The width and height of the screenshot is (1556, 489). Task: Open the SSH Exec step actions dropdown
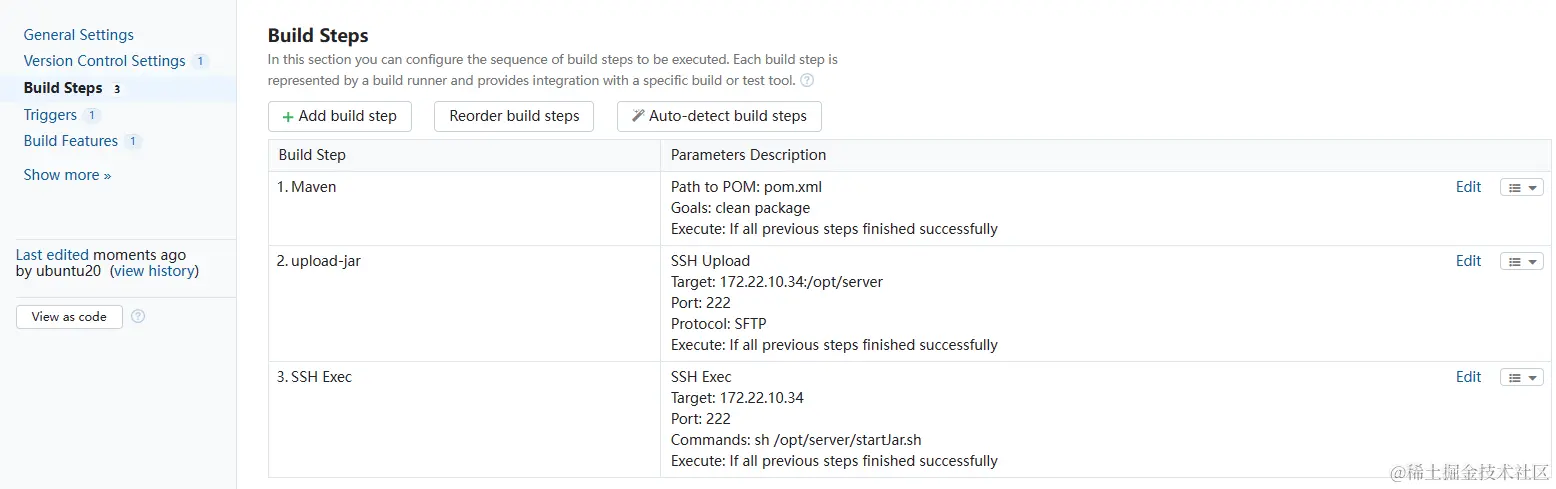1521,377
